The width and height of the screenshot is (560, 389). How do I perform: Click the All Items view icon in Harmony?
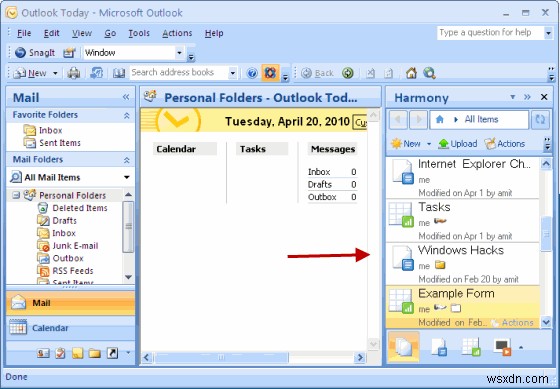(x=404, y=347)
